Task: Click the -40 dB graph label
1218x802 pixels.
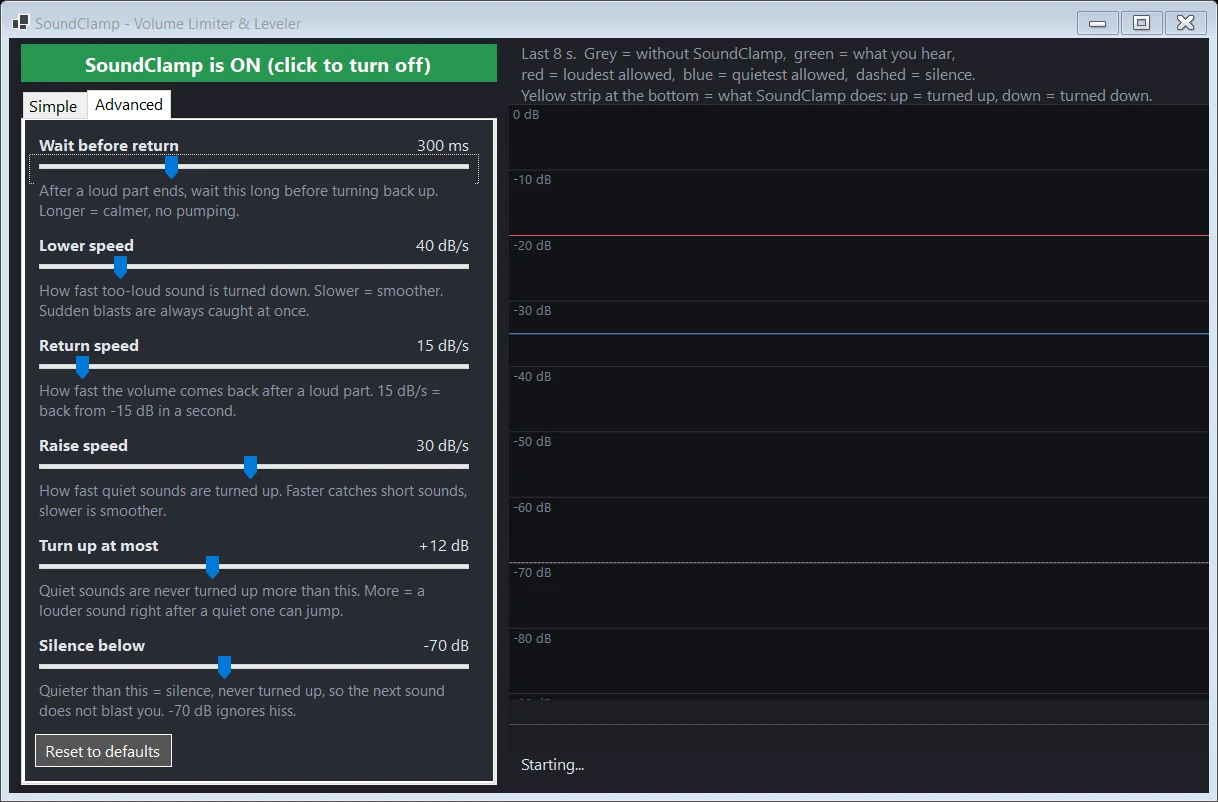Action: pos(532,377)
